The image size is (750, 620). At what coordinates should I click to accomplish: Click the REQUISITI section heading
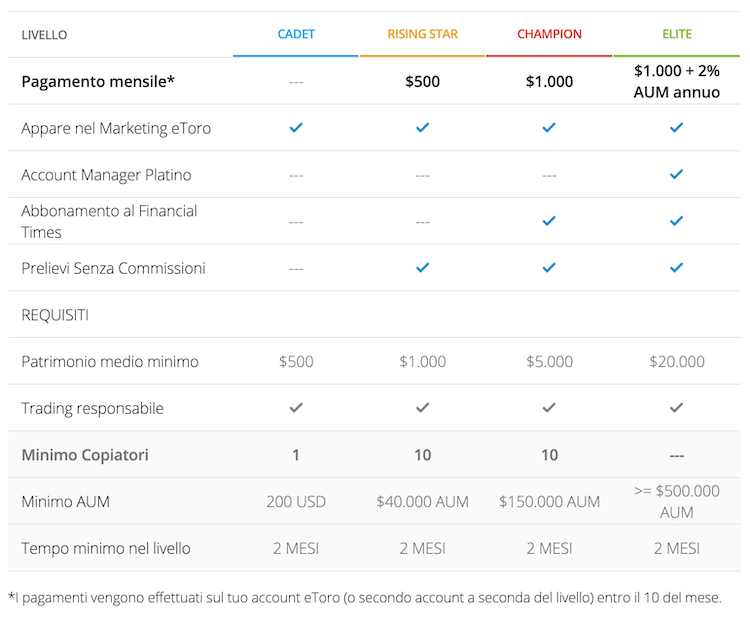(55, 315)
